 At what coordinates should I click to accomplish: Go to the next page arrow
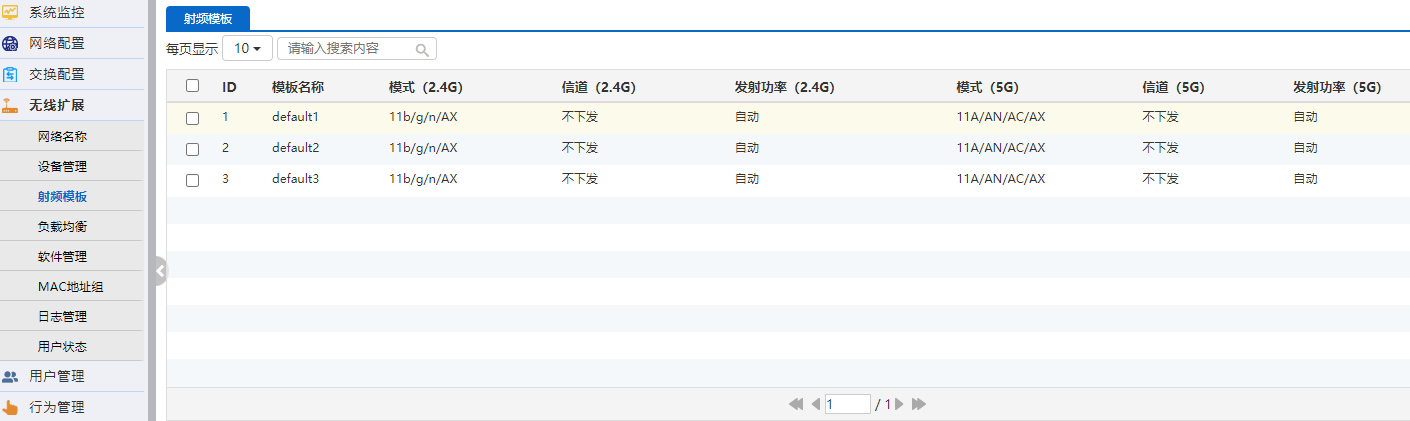[x=899, y=404]
